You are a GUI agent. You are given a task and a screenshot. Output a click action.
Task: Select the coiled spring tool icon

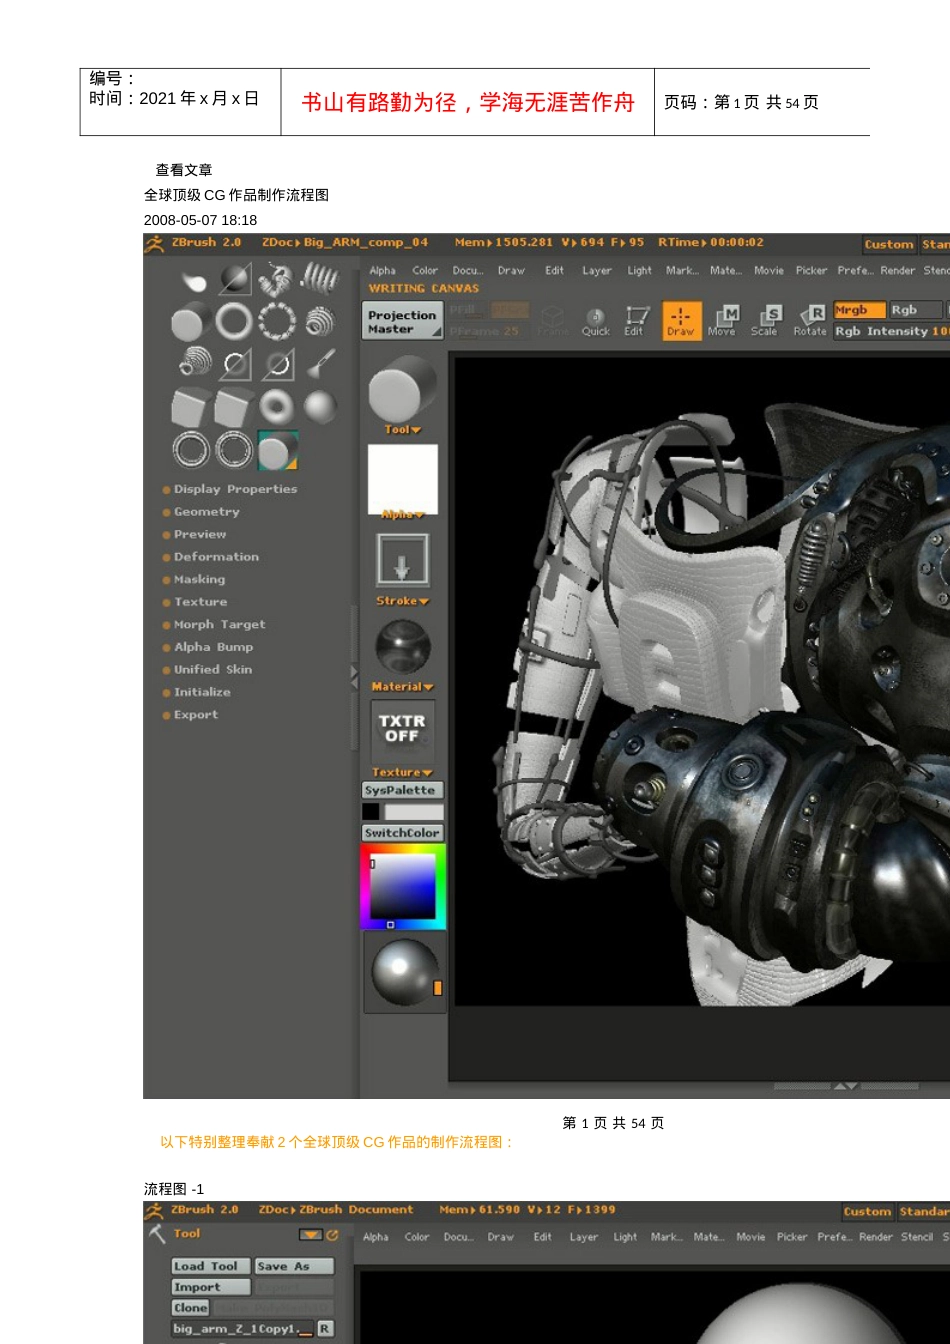tap(320, 279)
